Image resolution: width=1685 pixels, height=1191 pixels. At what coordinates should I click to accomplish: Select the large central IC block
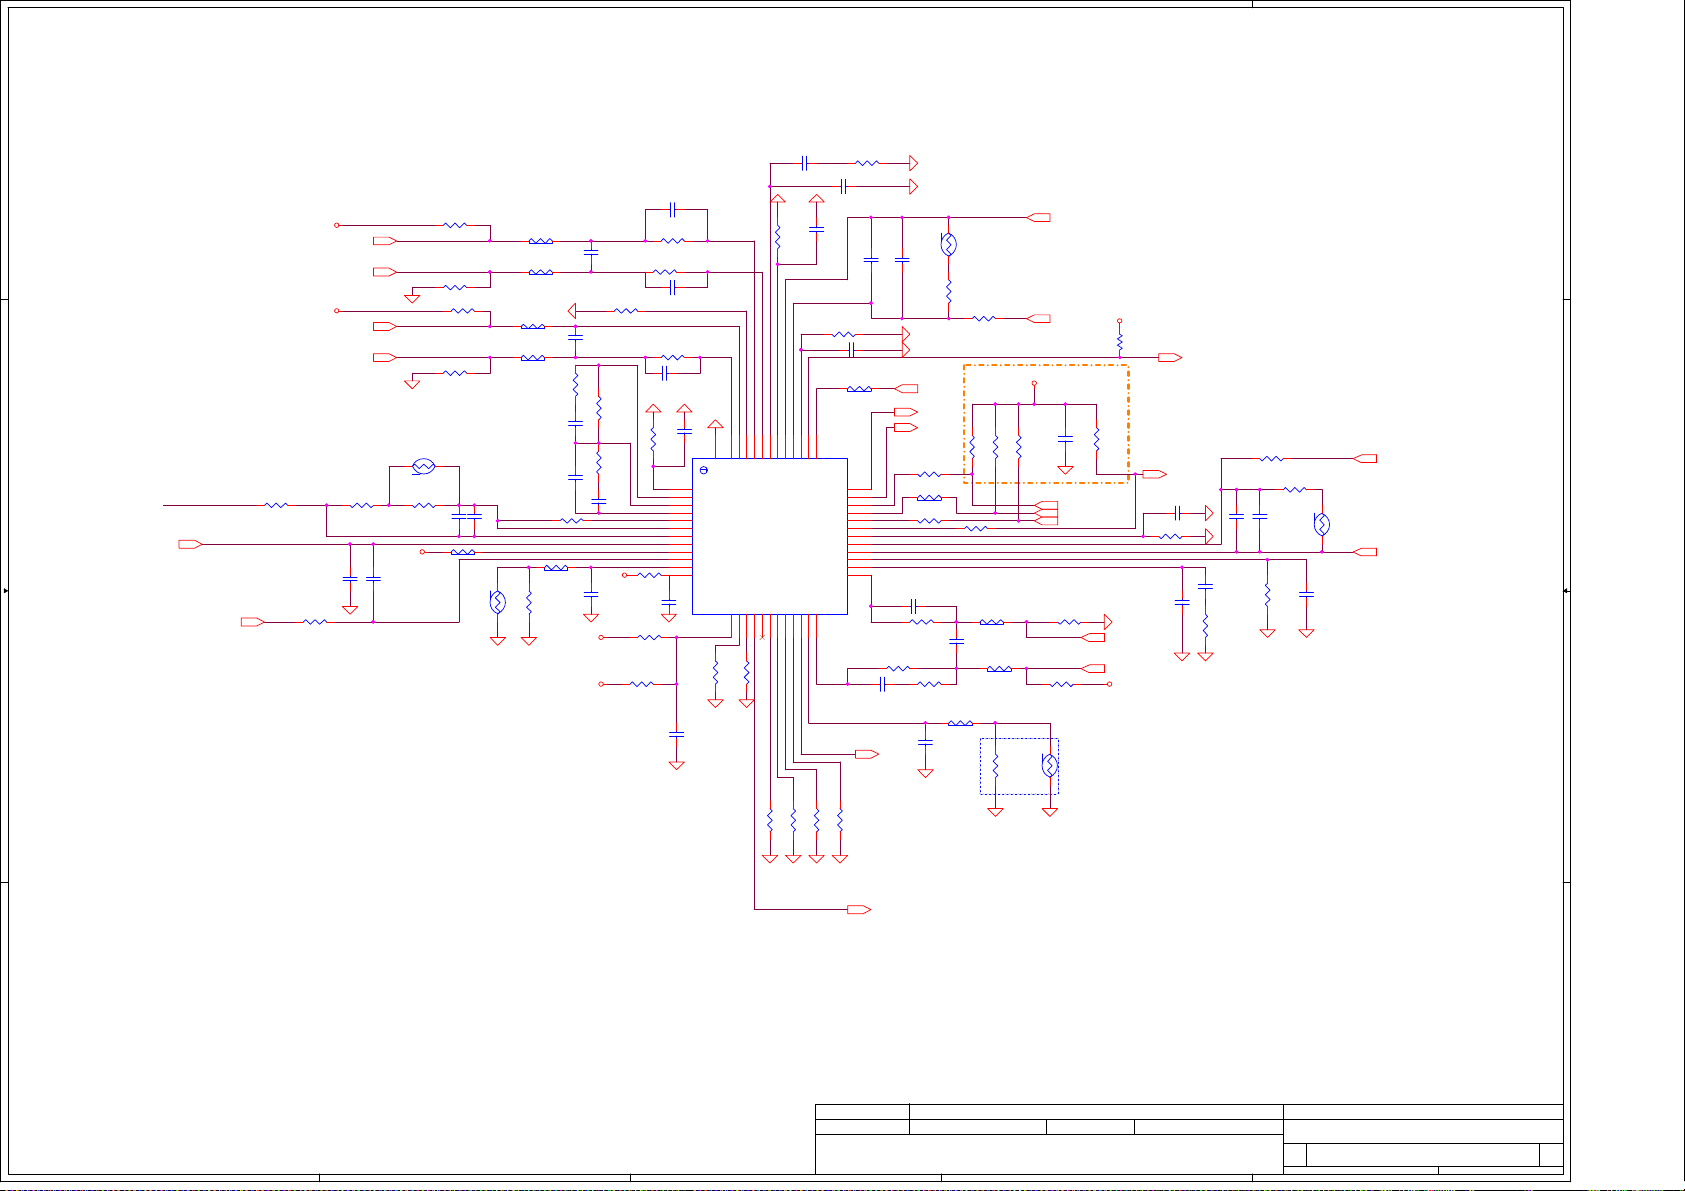[x=770, y=536]
